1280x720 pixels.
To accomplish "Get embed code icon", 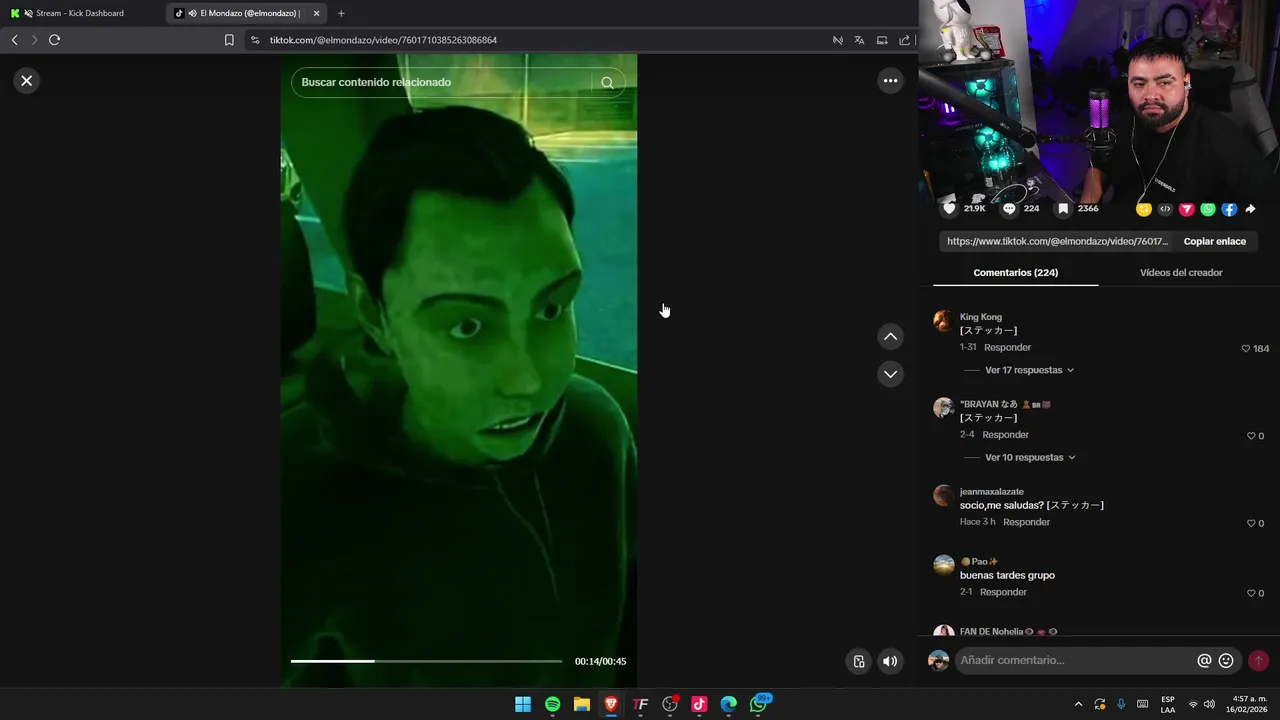I will pos(1165,209).
